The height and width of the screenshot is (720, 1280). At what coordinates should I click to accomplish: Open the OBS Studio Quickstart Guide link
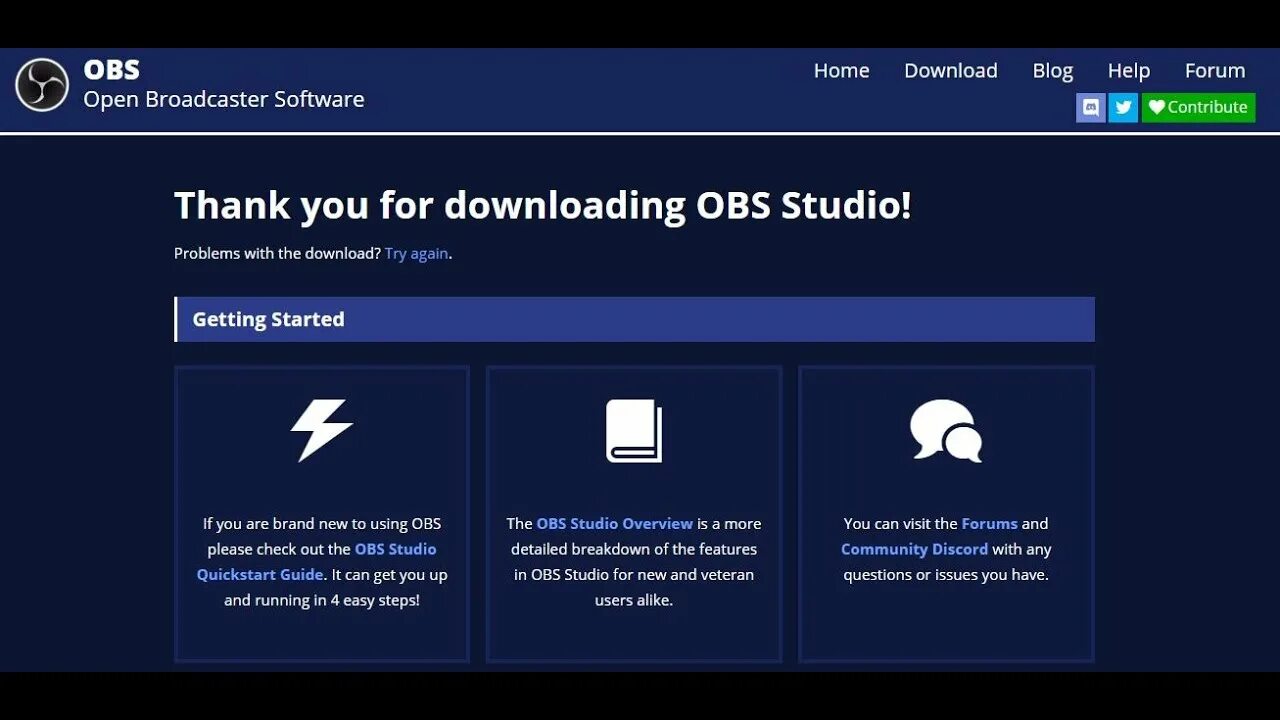coord(317,562)
